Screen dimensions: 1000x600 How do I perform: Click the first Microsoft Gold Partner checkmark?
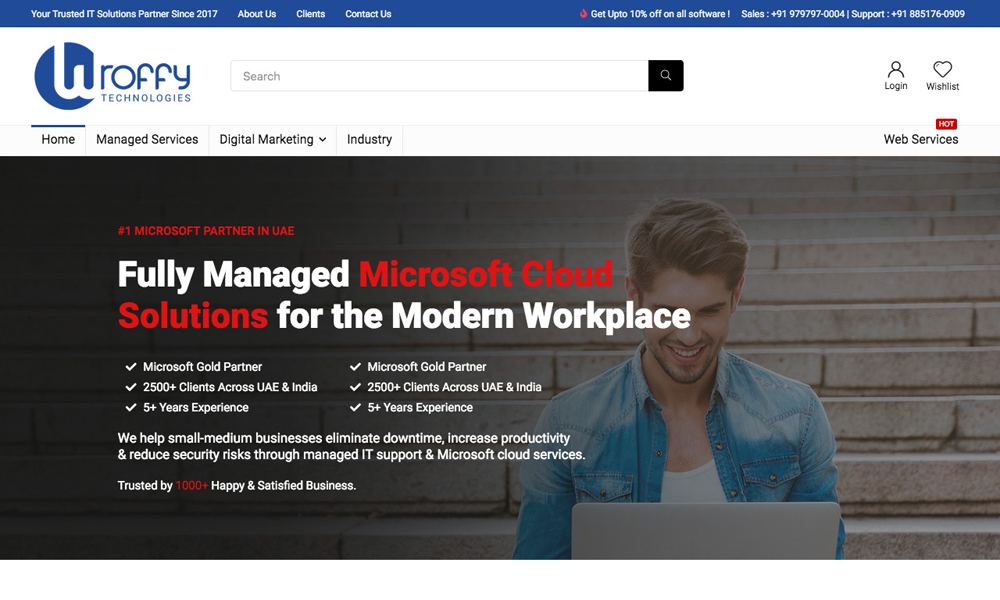[131, 367]
